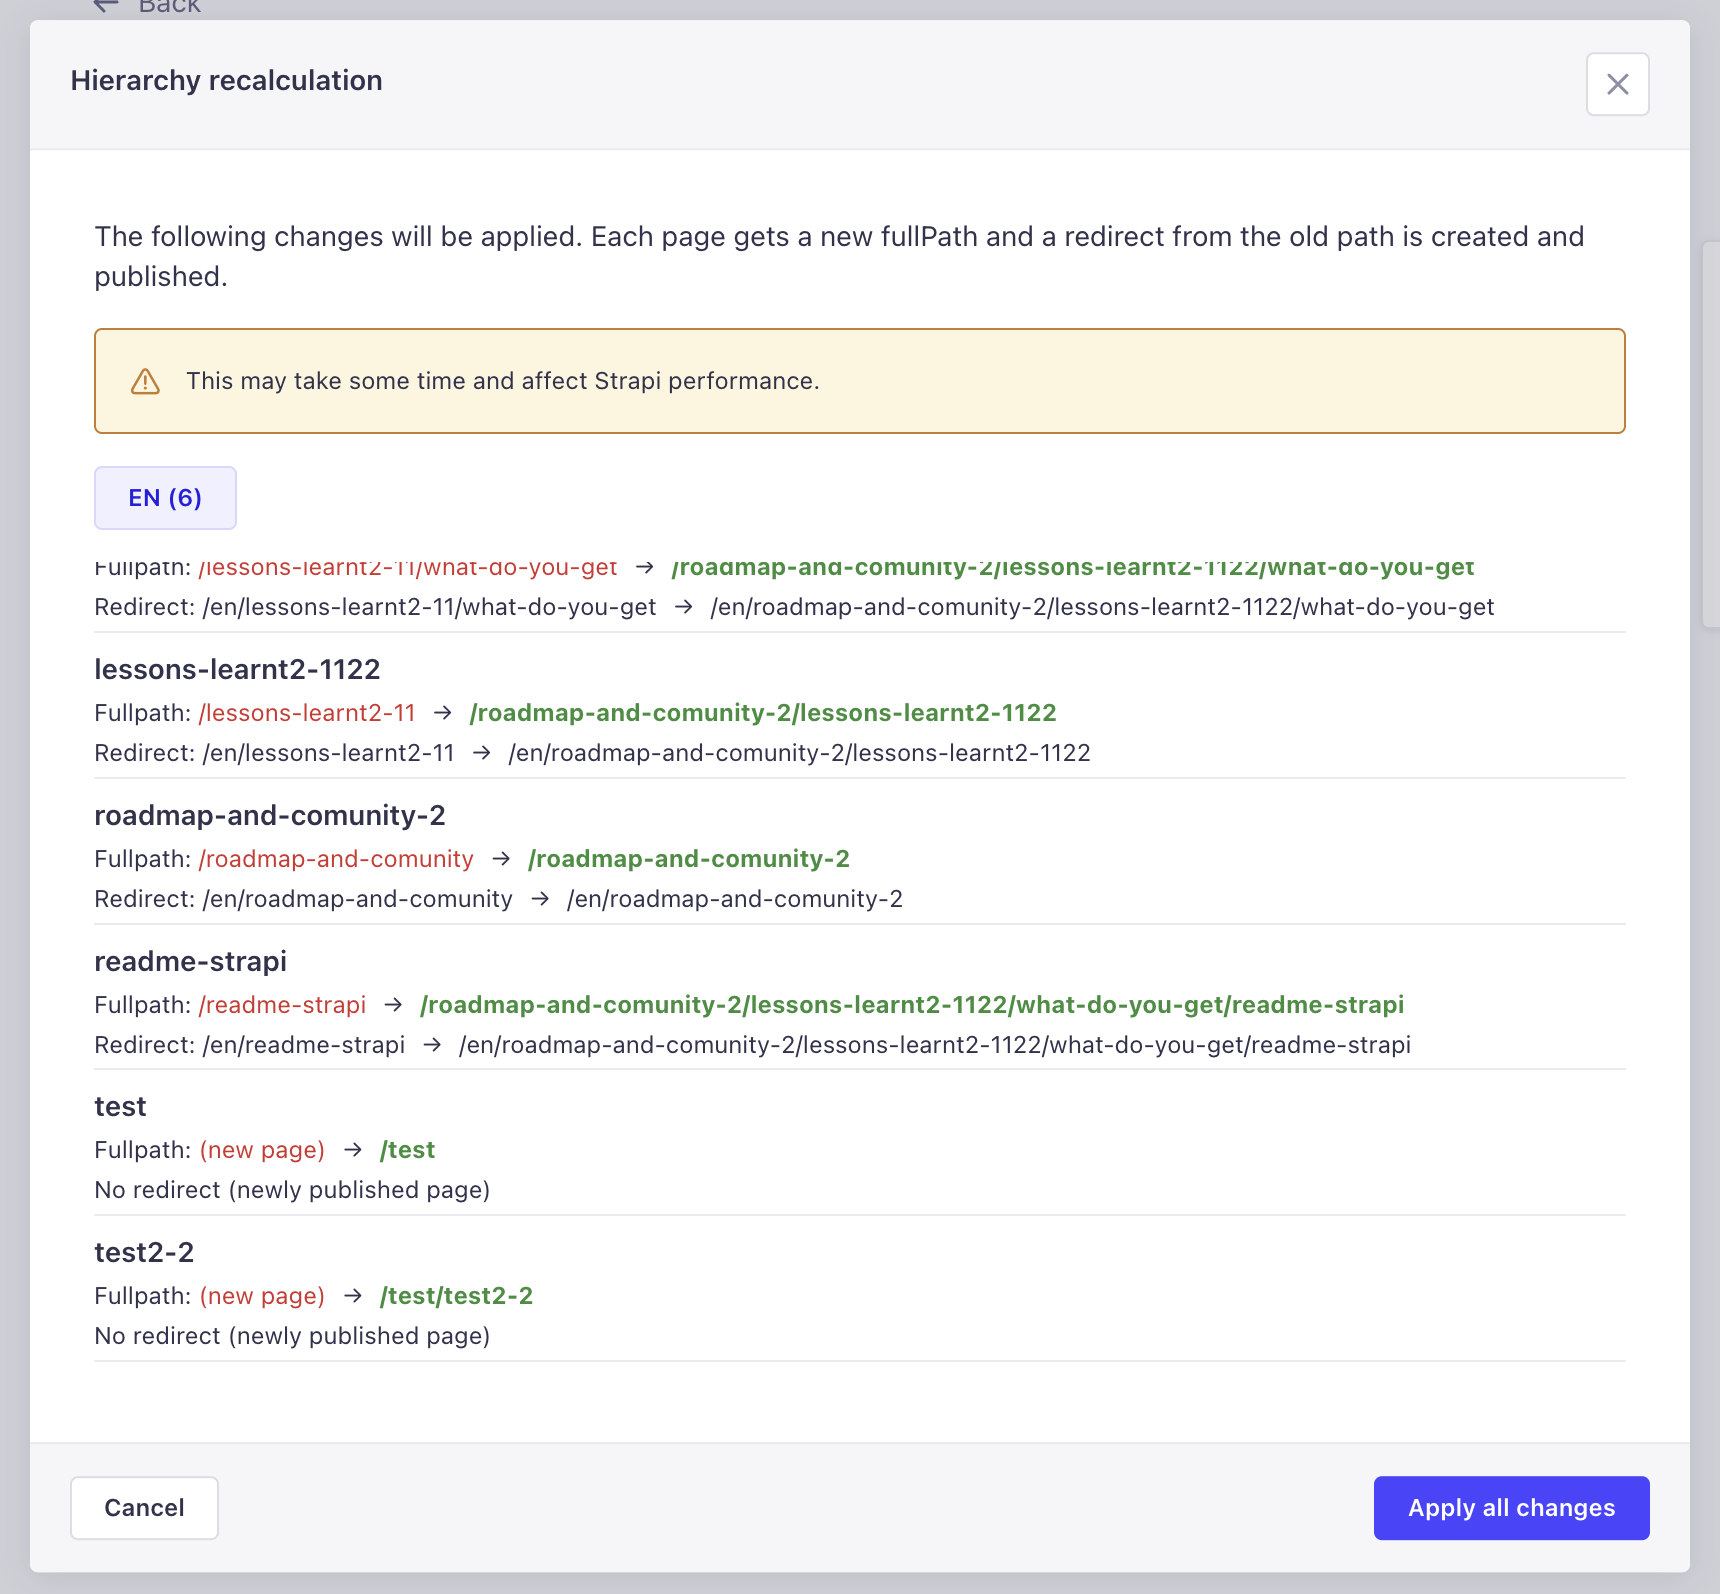This screenshot has height=1594, width=1720.
Task: Click arrow icon in roadmap-and-comunity-2 Fullpath line
Action: point(501,859)
